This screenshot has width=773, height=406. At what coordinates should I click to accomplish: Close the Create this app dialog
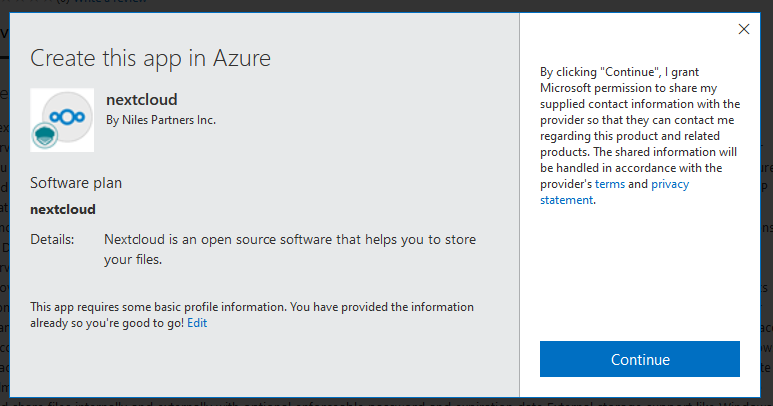pos(744,29)
